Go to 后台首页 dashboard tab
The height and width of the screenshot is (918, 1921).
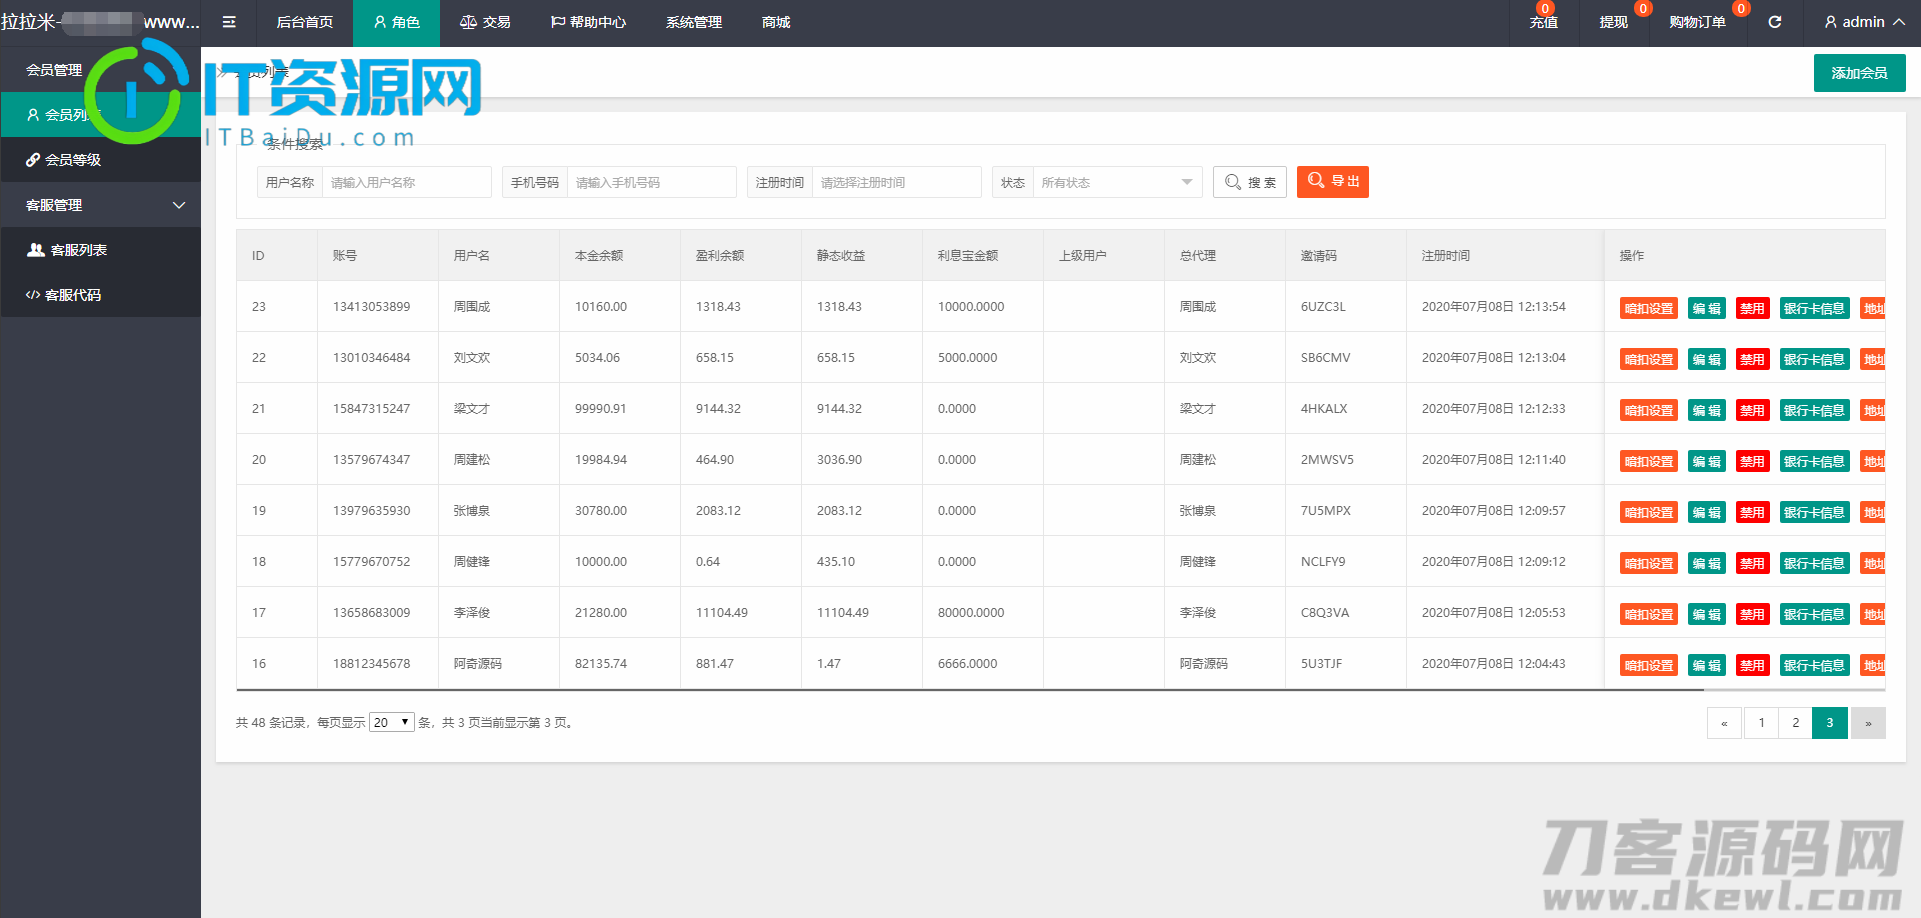(304, 22)
